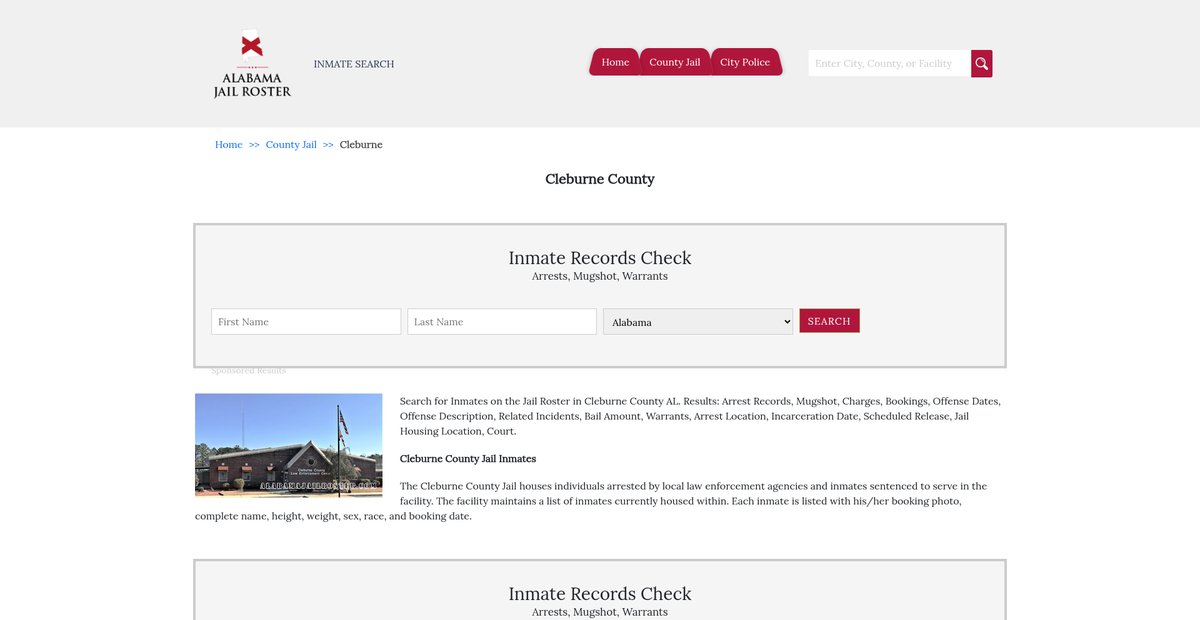Click the Sponsored Results label
Viewport: 1200px width, 620px height.
[x=249, y=371]
